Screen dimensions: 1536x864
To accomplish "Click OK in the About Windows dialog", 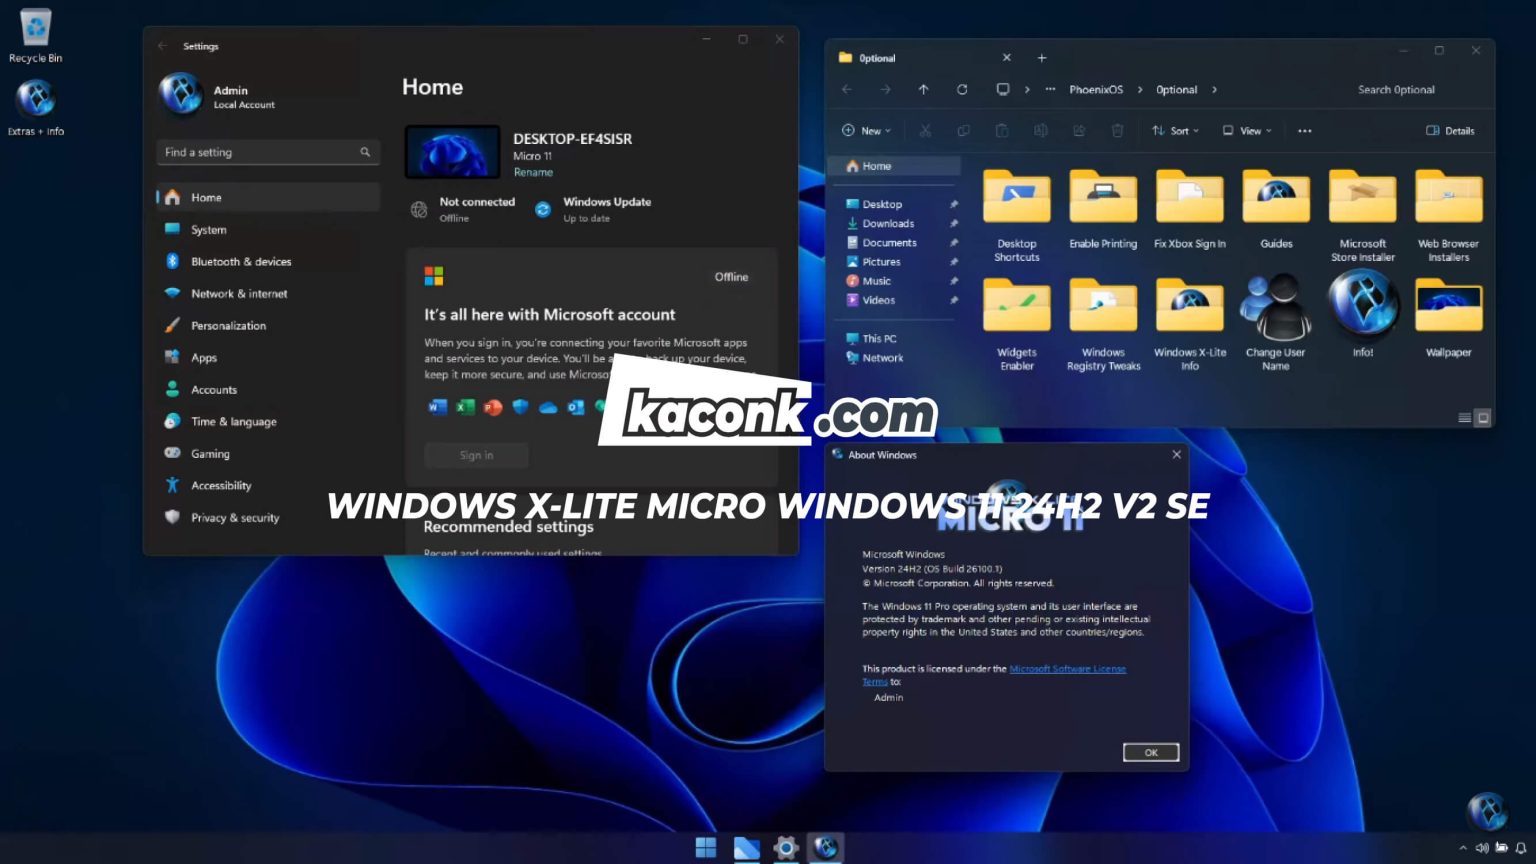I will tap(1151, 752).
